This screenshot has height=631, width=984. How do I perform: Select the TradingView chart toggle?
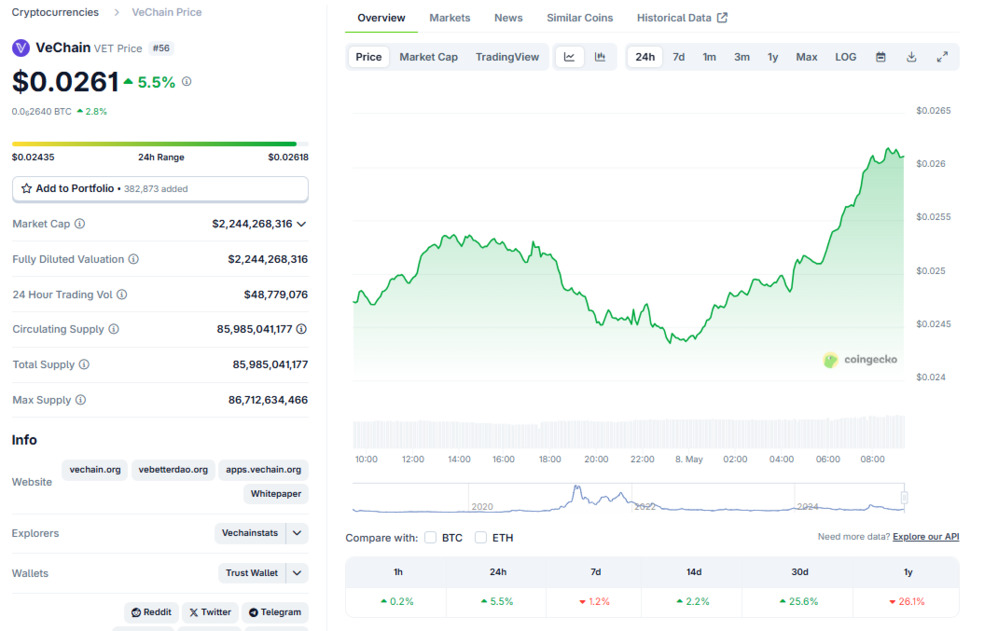click(507, 57)
